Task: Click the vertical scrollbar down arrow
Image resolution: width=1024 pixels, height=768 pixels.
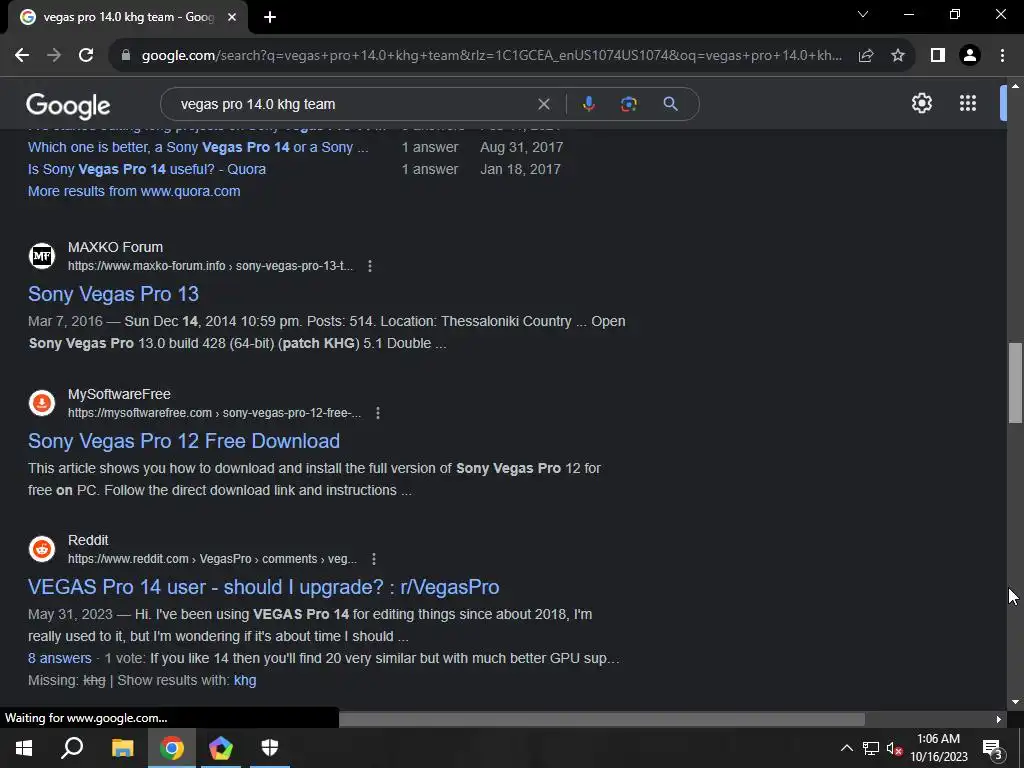Action: click(1015, 702)
